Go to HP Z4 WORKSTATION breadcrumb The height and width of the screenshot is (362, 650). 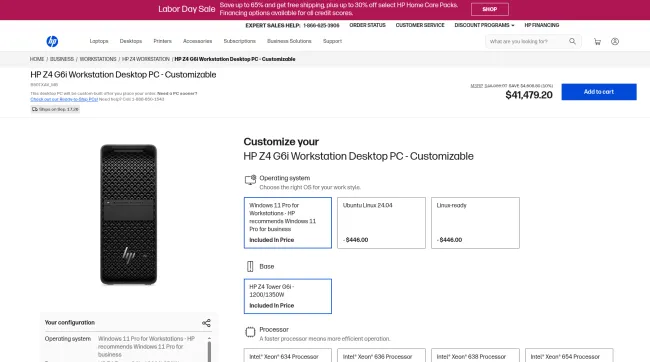coord(146,59)
